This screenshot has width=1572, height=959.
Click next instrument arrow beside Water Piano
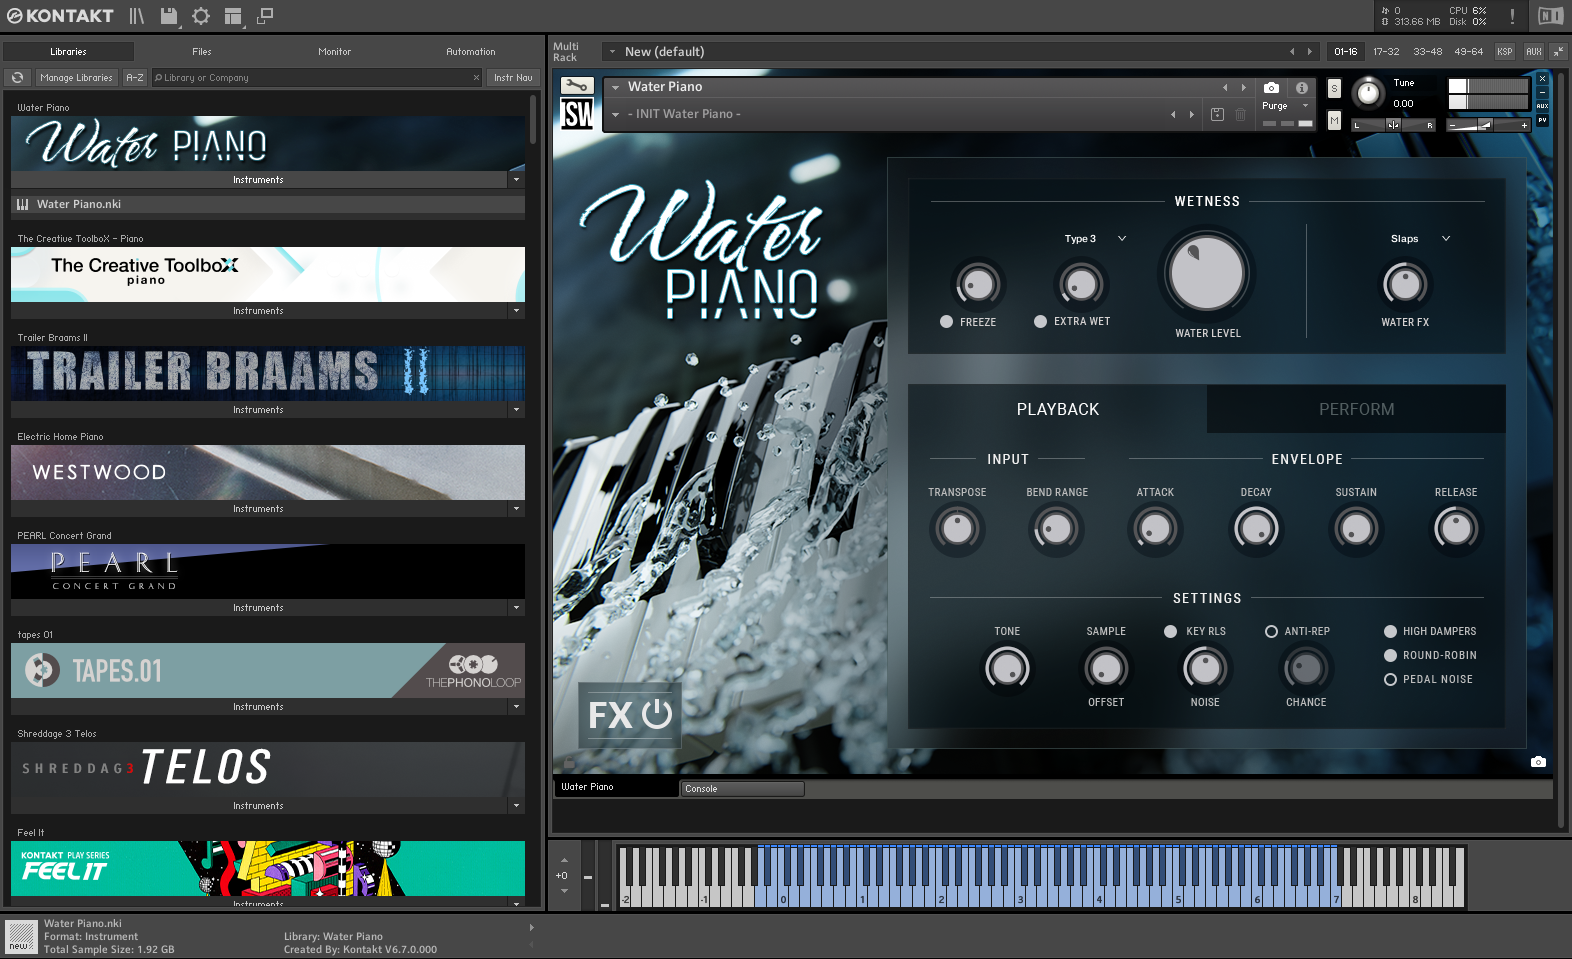(x=1243, y=87)
